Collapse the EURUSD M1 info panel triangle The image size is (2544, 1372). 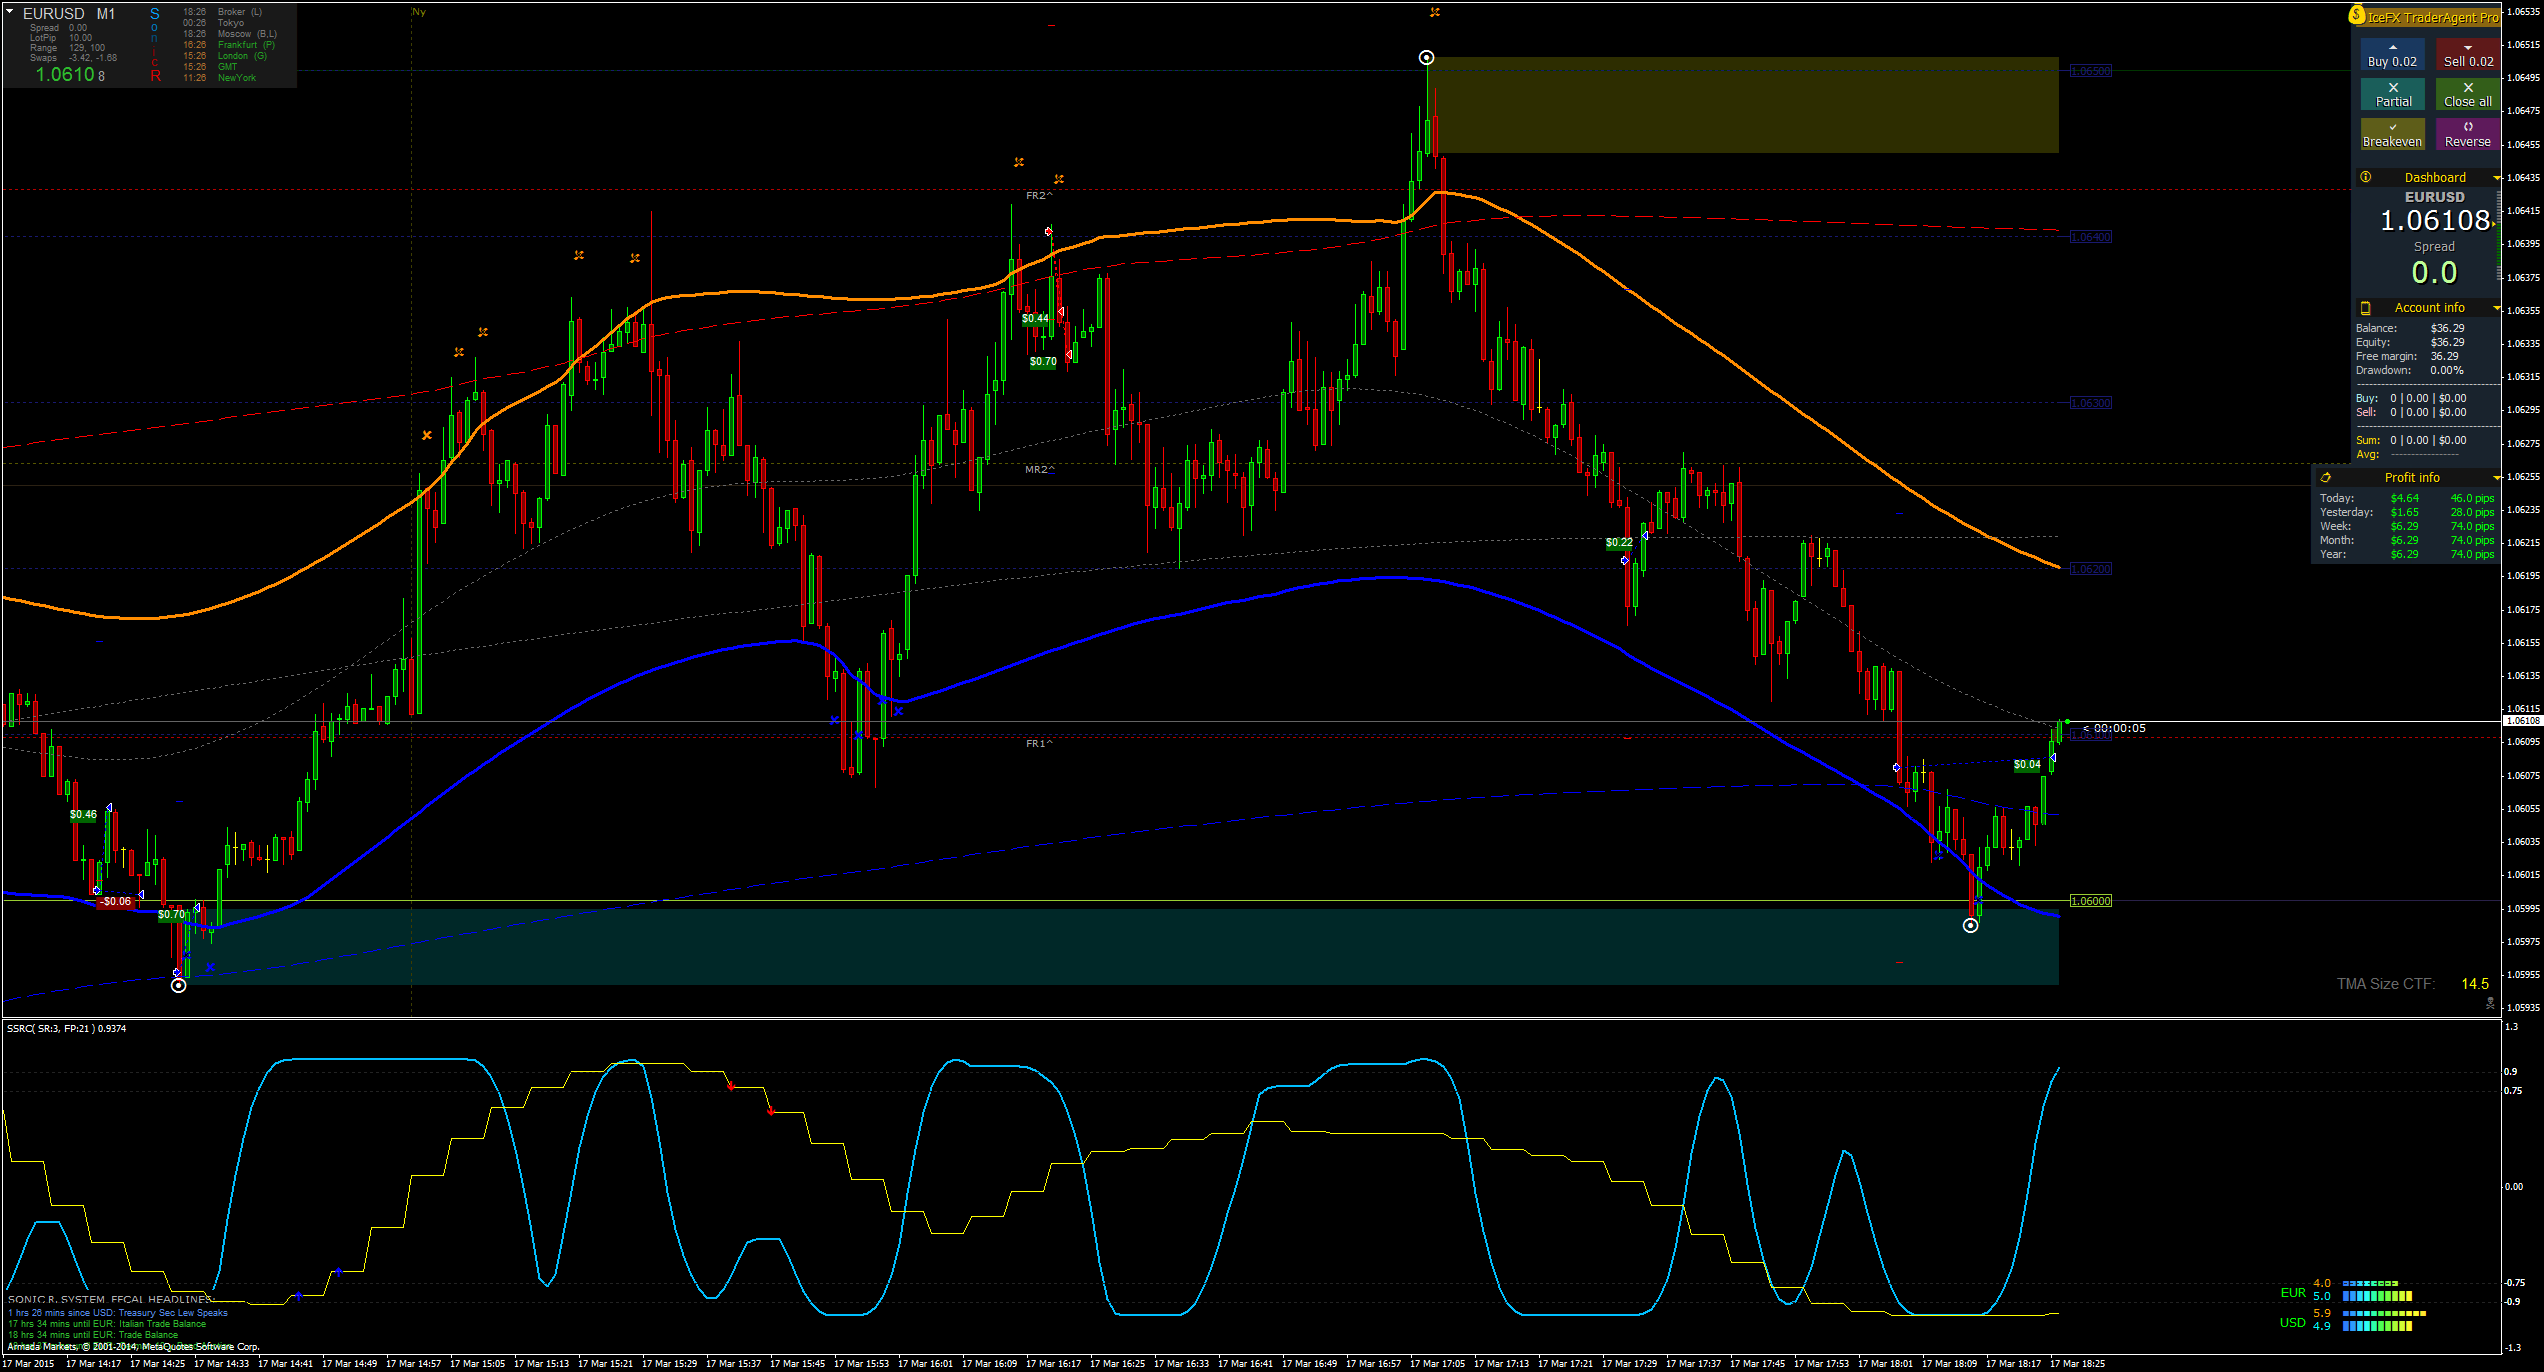(10, 12)
